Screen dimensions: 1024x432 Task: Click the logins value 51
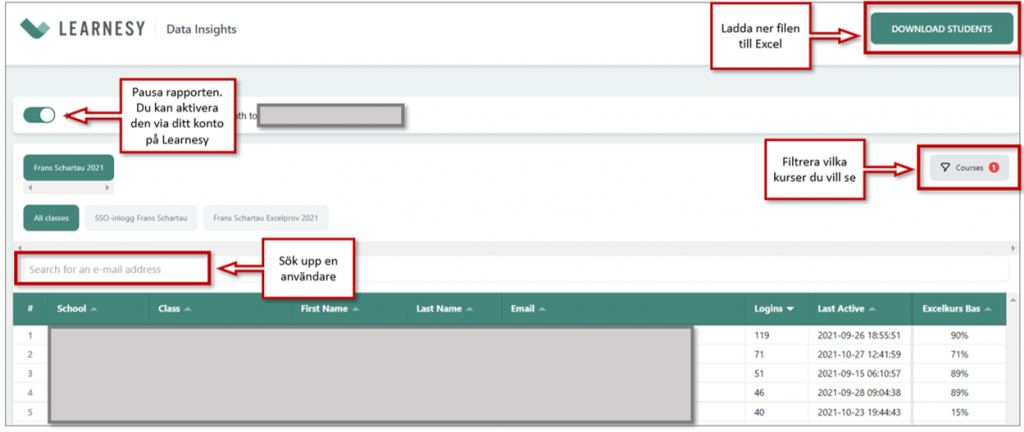click(758, 374)
